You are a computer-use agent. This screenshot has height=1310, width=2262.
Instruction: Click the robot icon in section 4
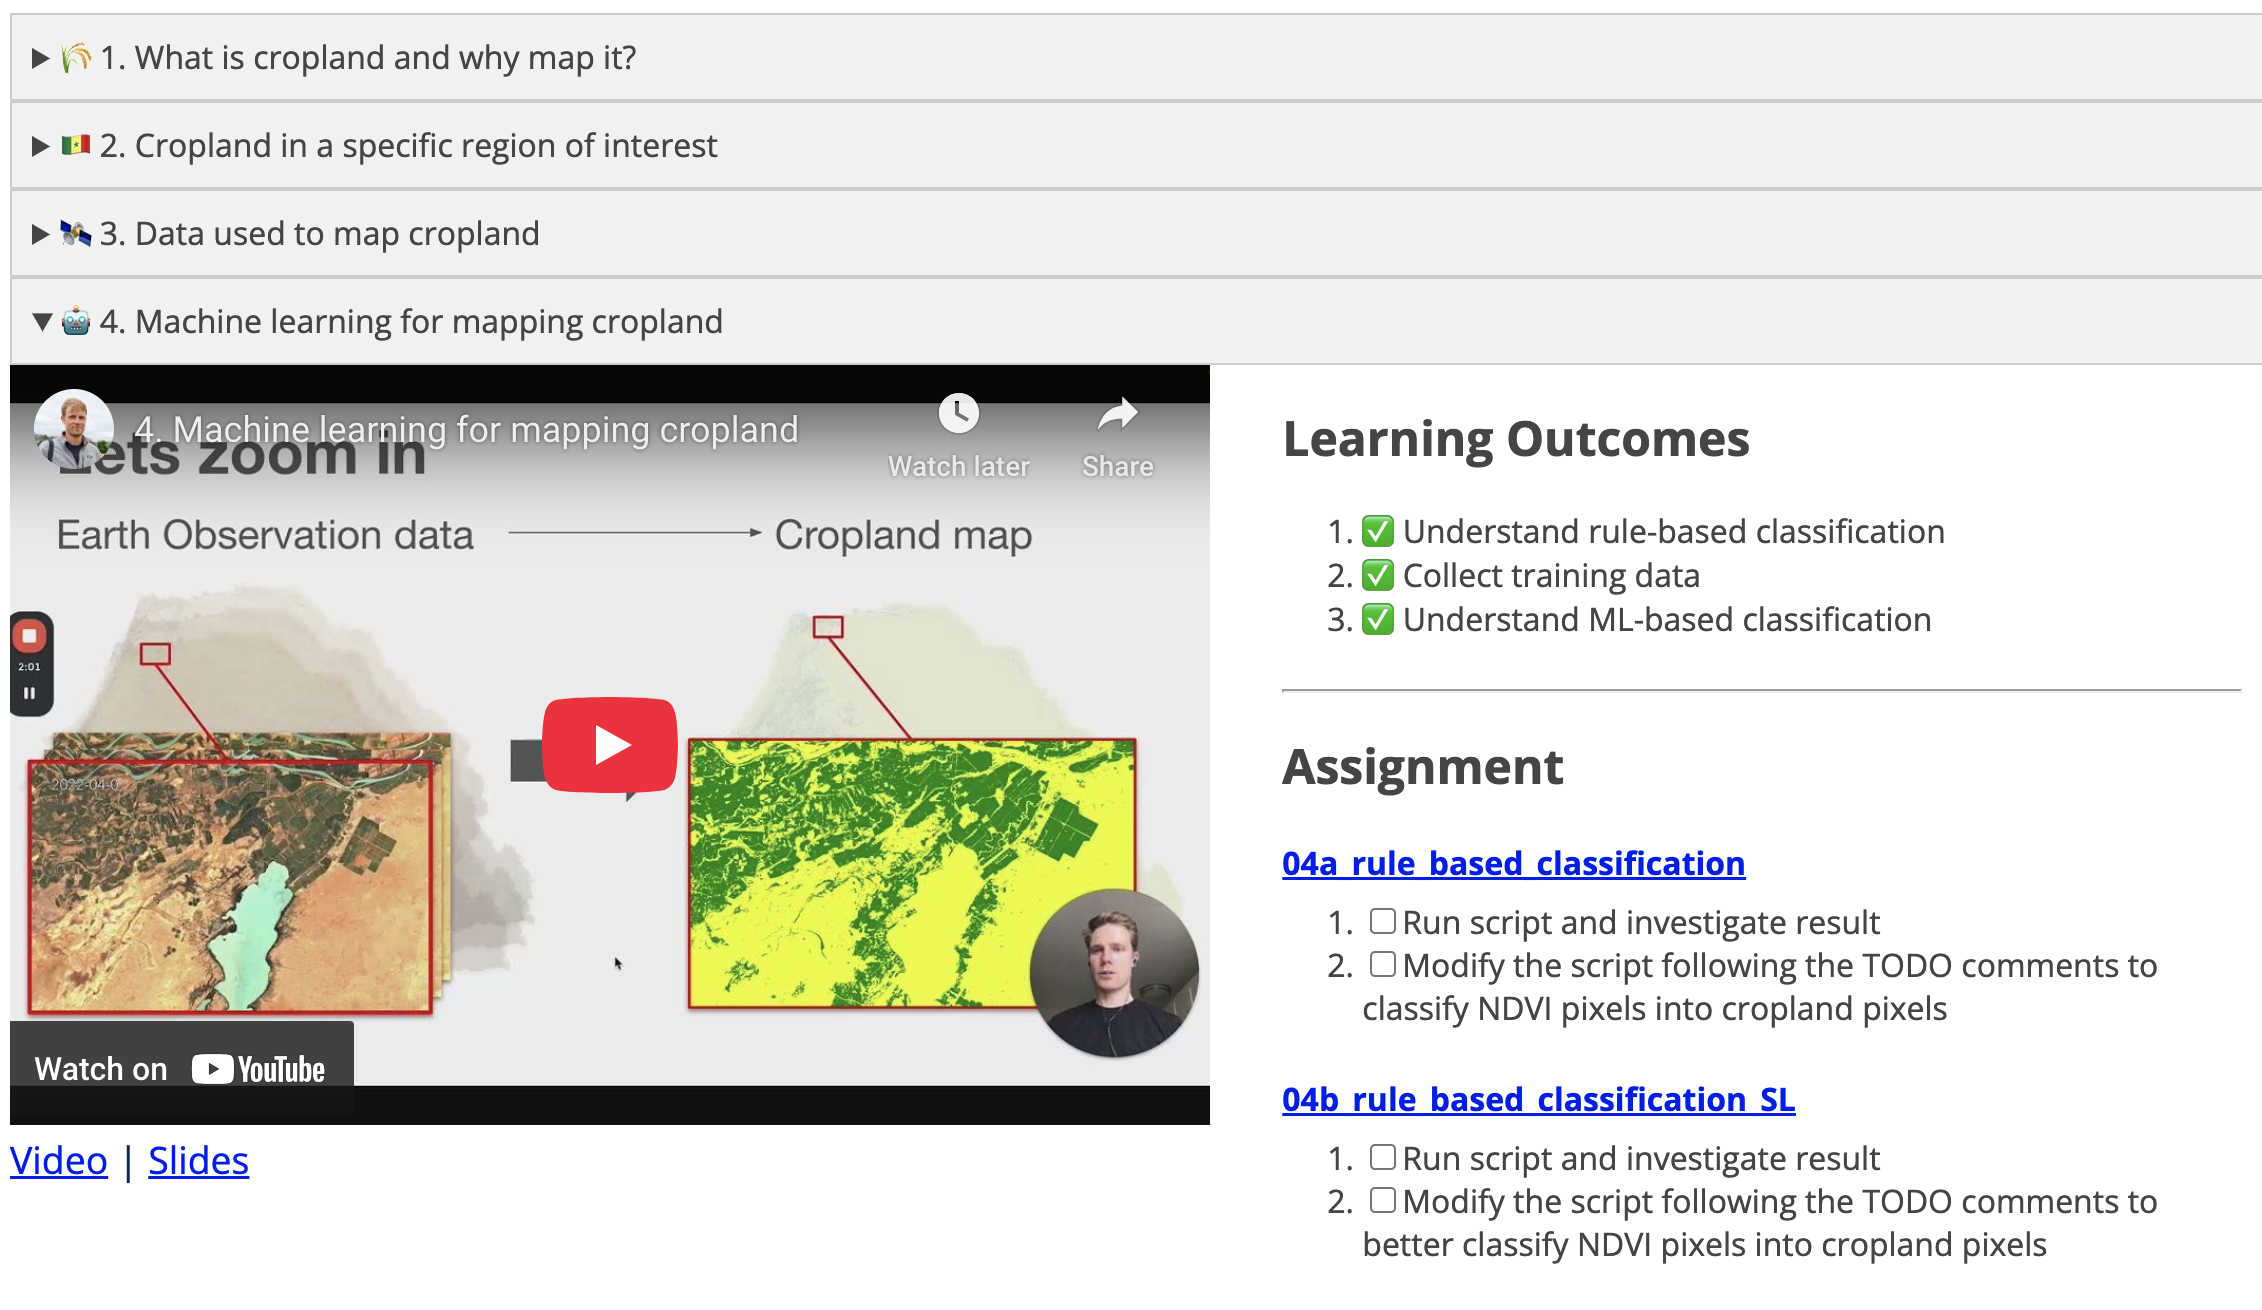[x=76, y=322]
